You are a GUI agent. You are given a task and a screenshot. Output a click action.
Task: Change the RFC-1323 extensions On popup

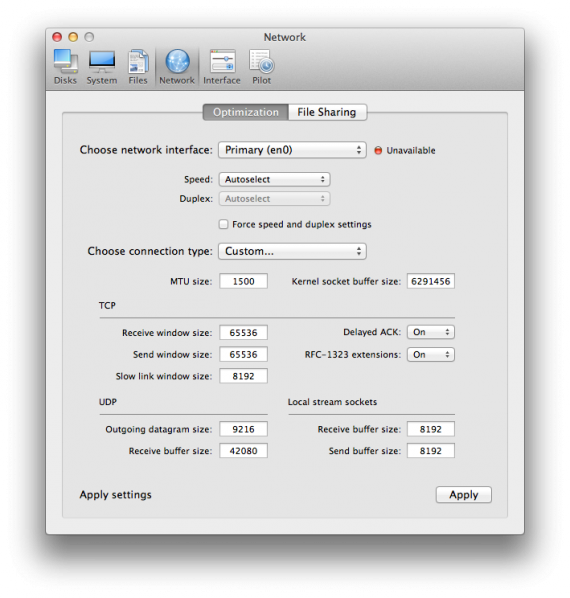click(x=431, y=355)
